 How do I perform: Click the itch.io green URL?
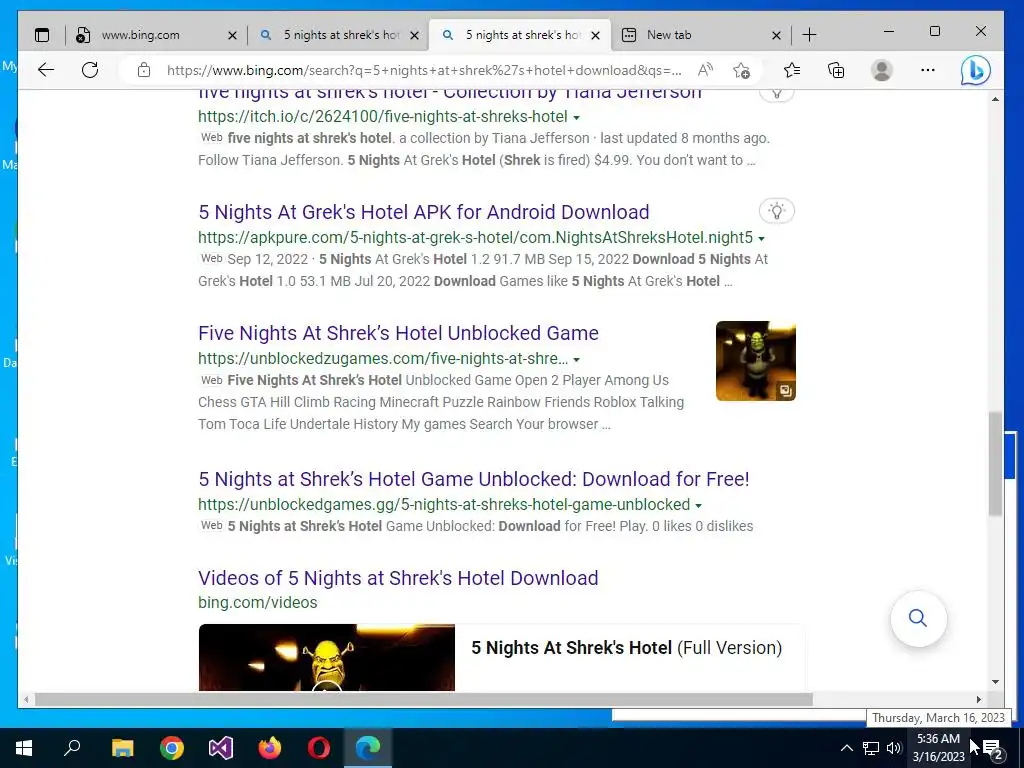[x=383, y=116]
